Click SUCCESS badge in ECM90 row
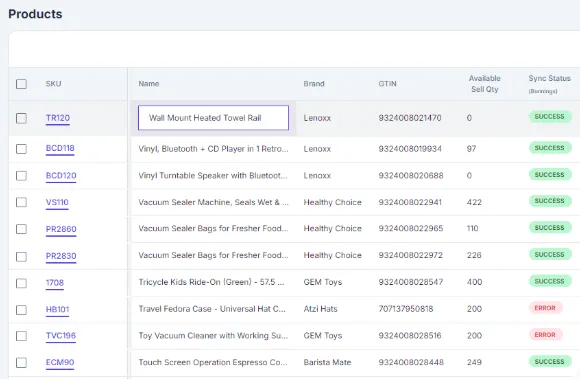 pyautogui.click(x=550, y=362)
